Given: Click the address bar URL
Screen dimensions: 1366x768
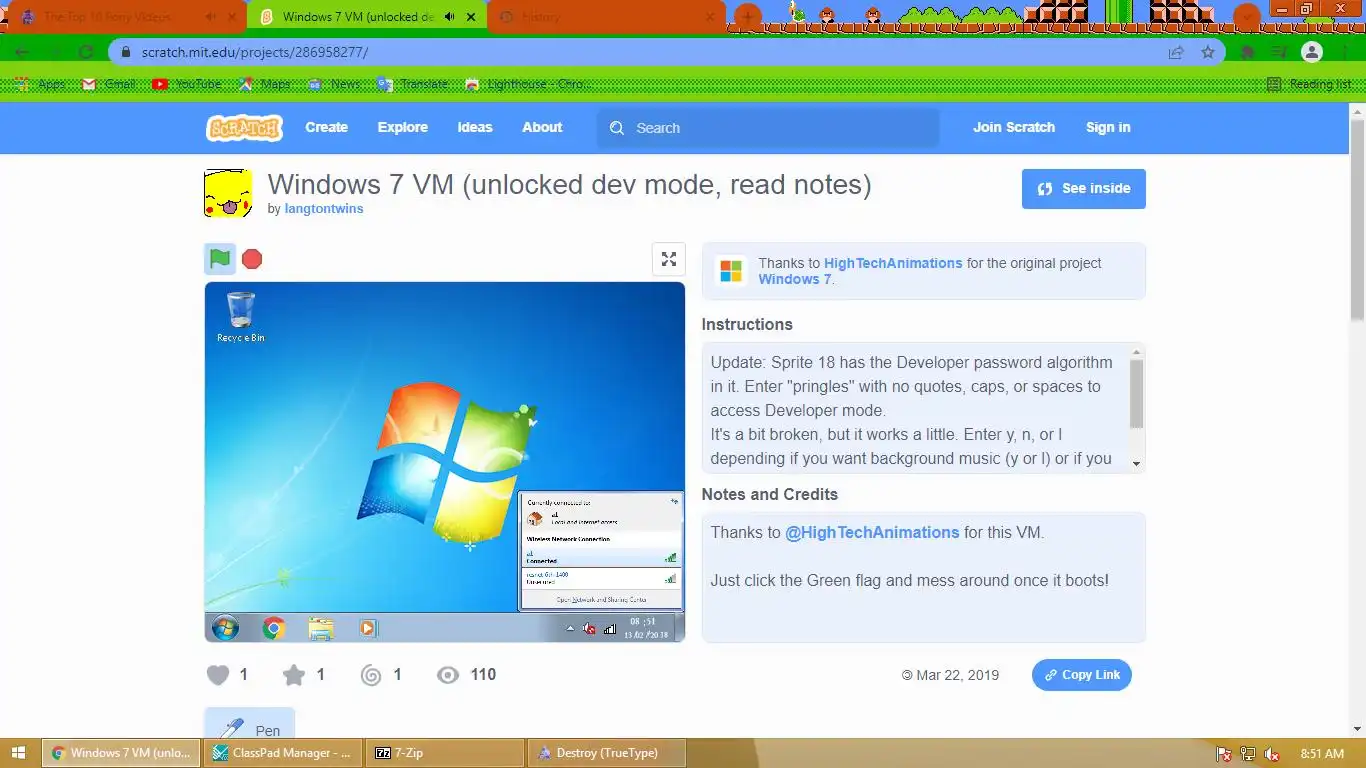Looking at the screenshot, I should pyautogui.click(x=255, y=52).
